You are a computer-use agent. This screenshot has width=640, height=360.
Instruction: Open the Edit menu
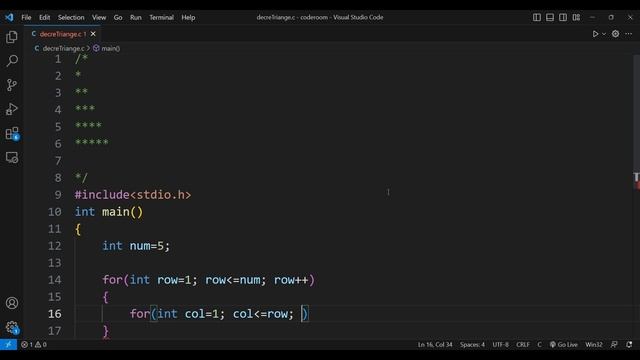(44, 17)
